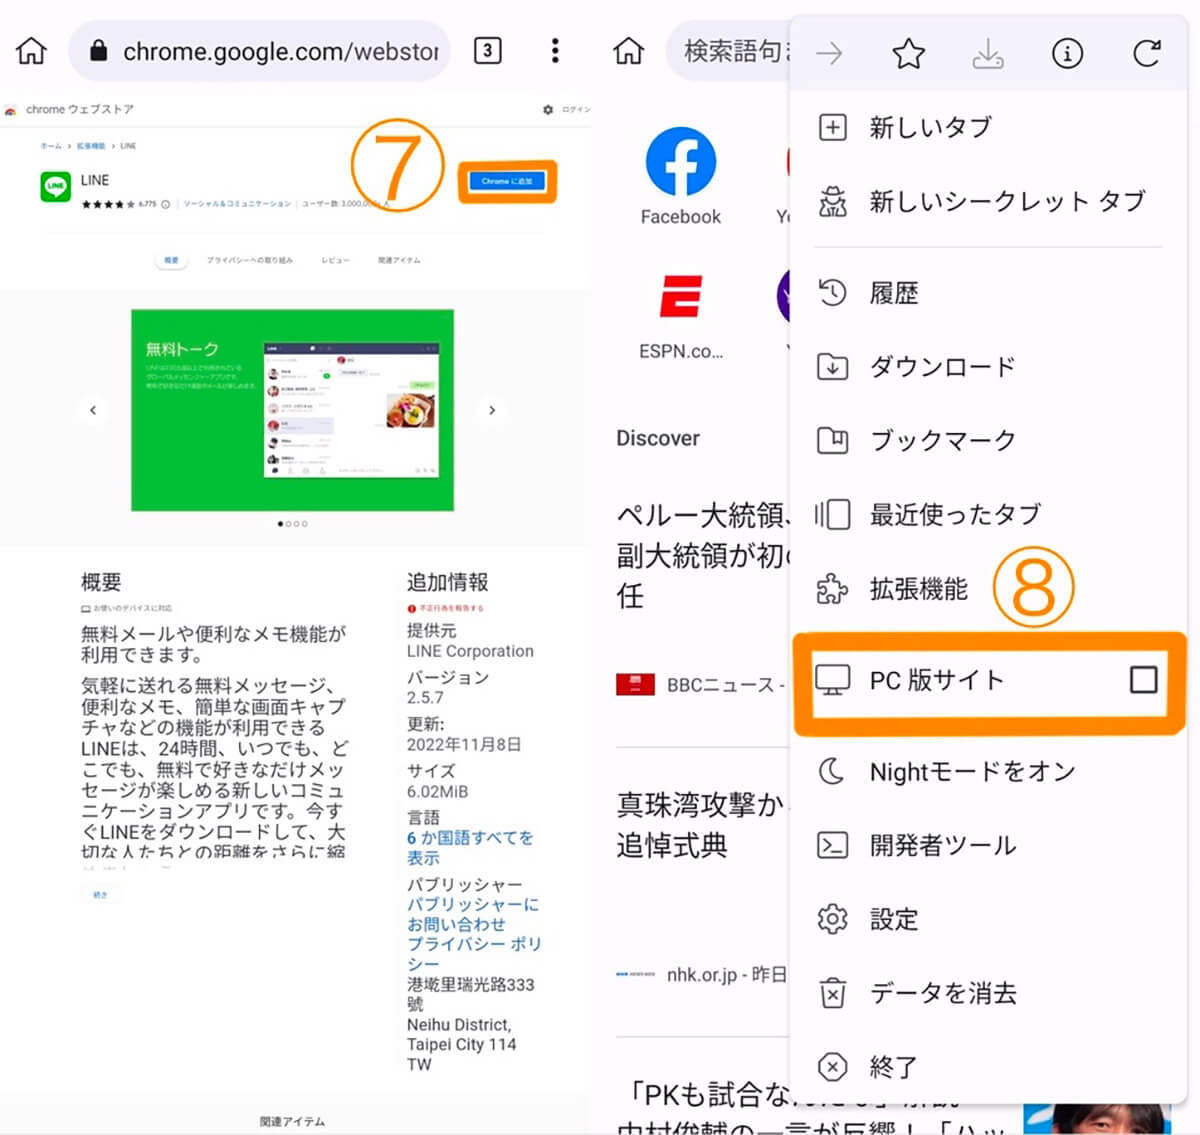Click the download icon in the menu
The image size is (1200, 1135).
pyautogui.click(x=988, y=52)
